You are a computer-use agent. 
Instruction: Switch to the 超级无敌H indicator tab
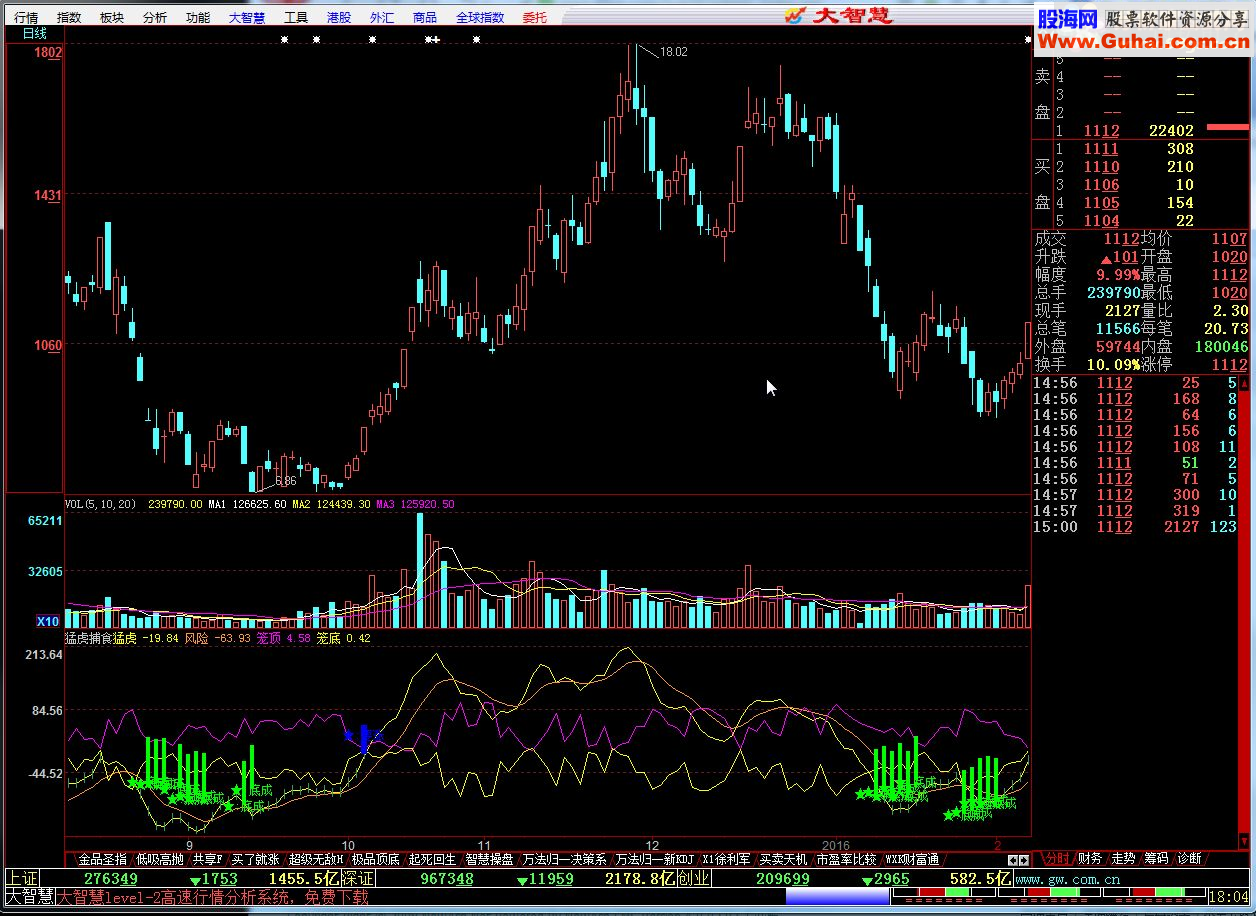pos(316,859)
